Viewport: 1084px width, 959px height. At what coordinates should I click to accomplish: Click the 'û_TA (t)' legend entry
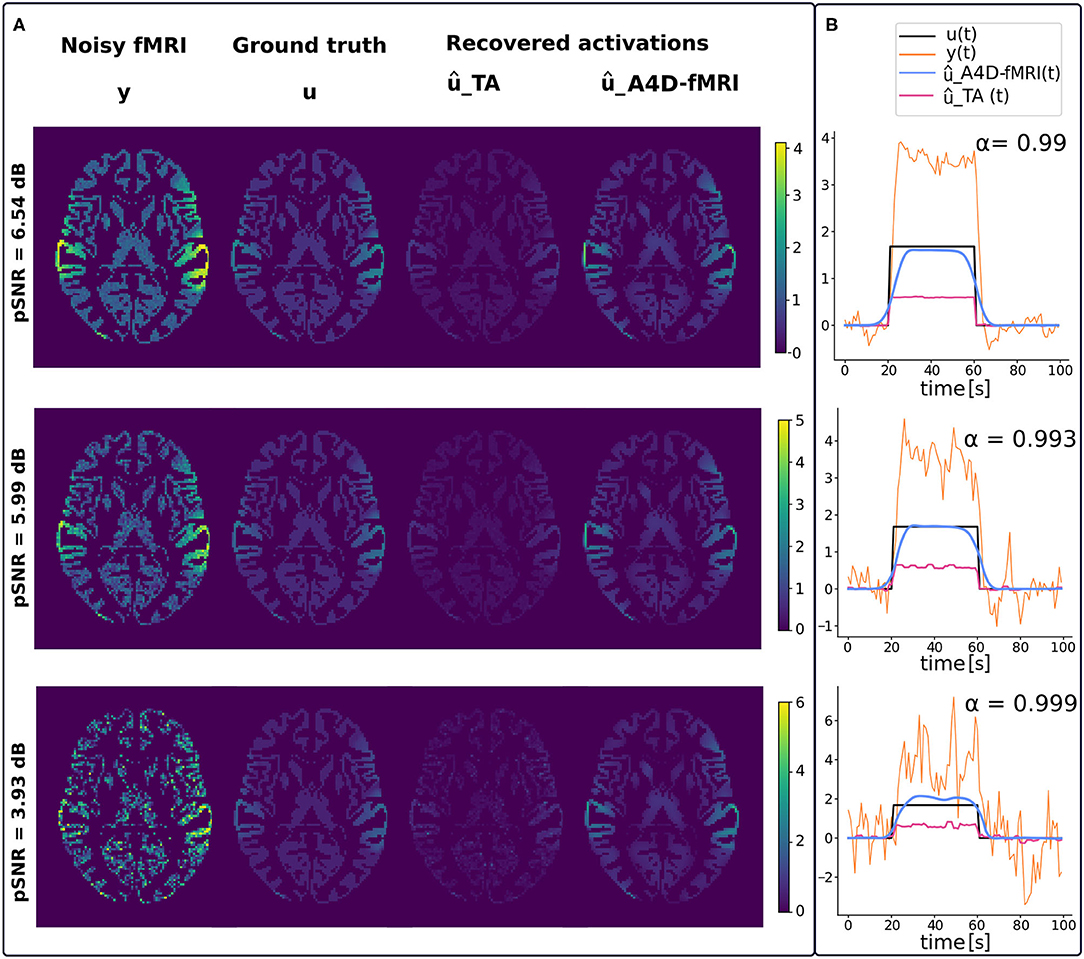(953, 95)
